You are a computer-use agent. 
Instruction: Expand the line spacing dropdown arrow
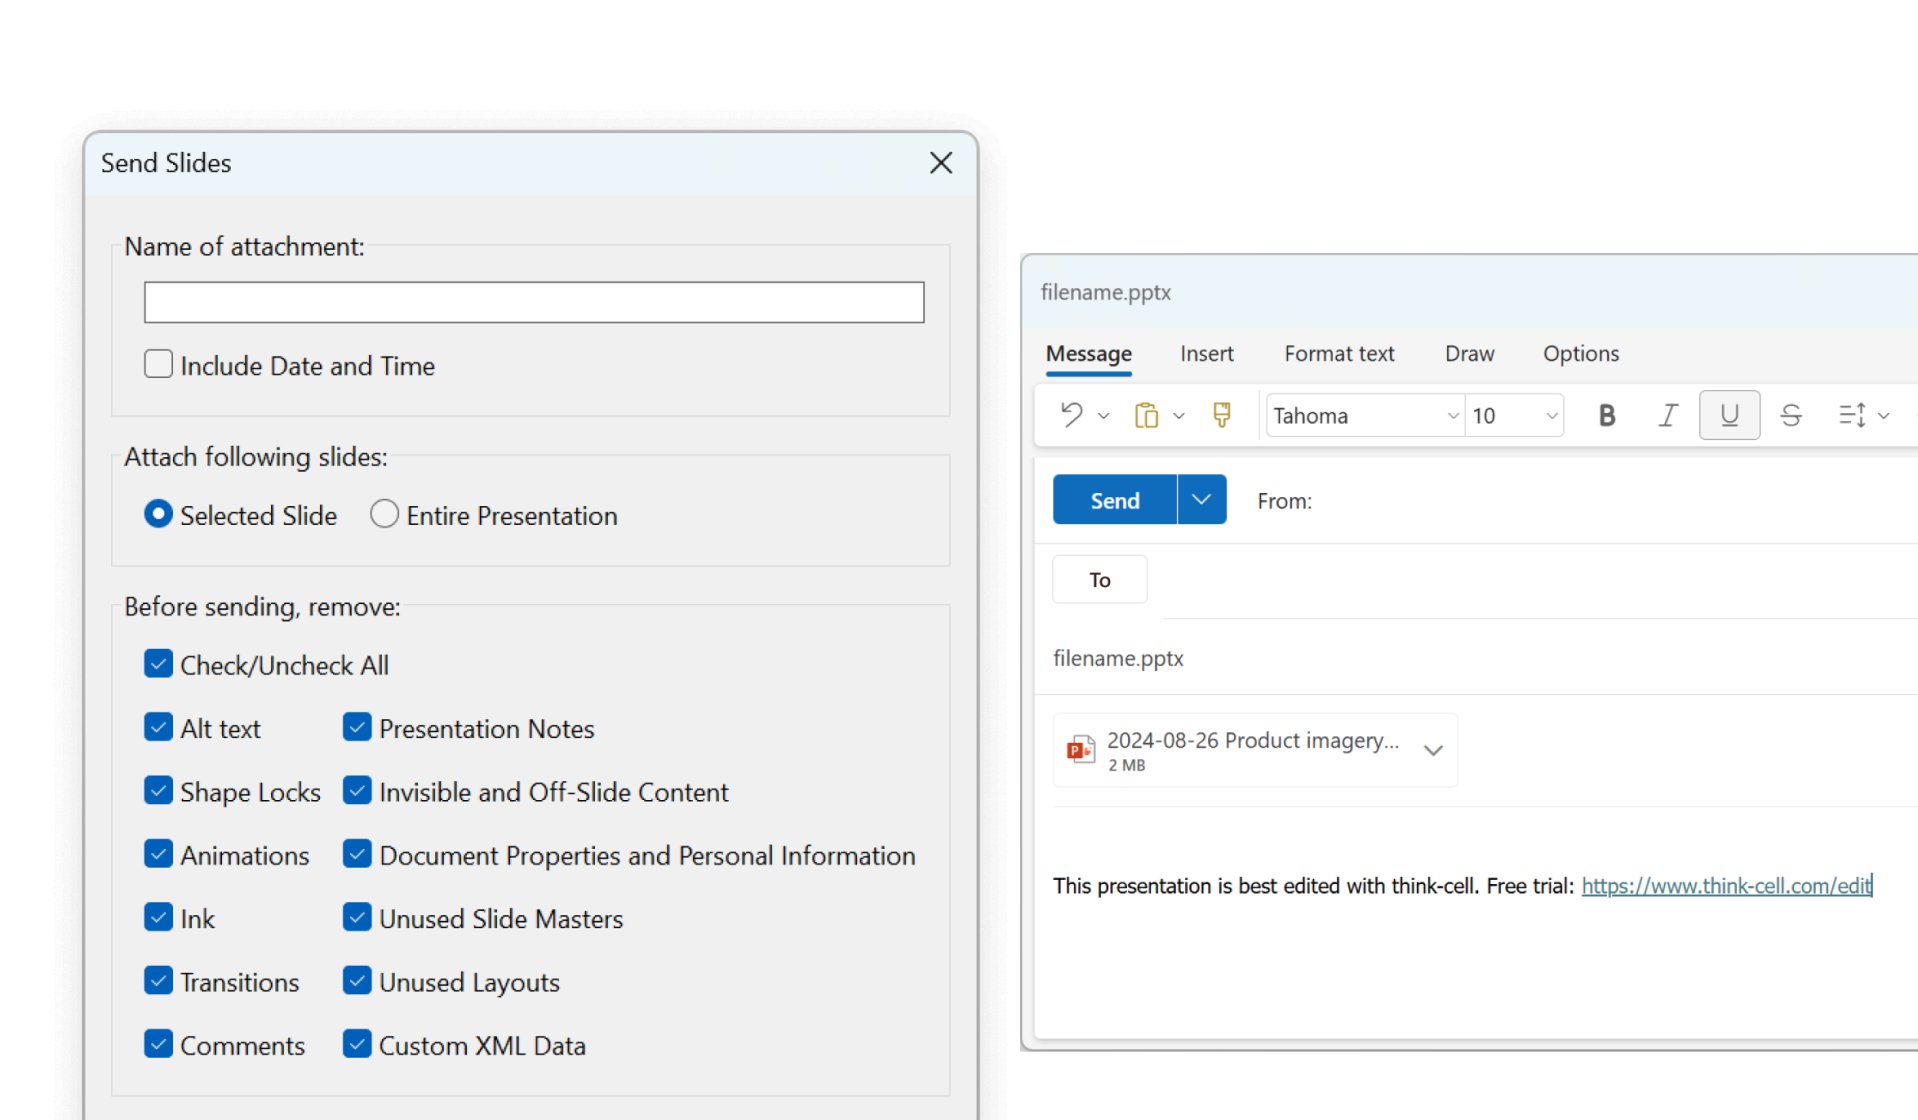(x=1884, y=416)
